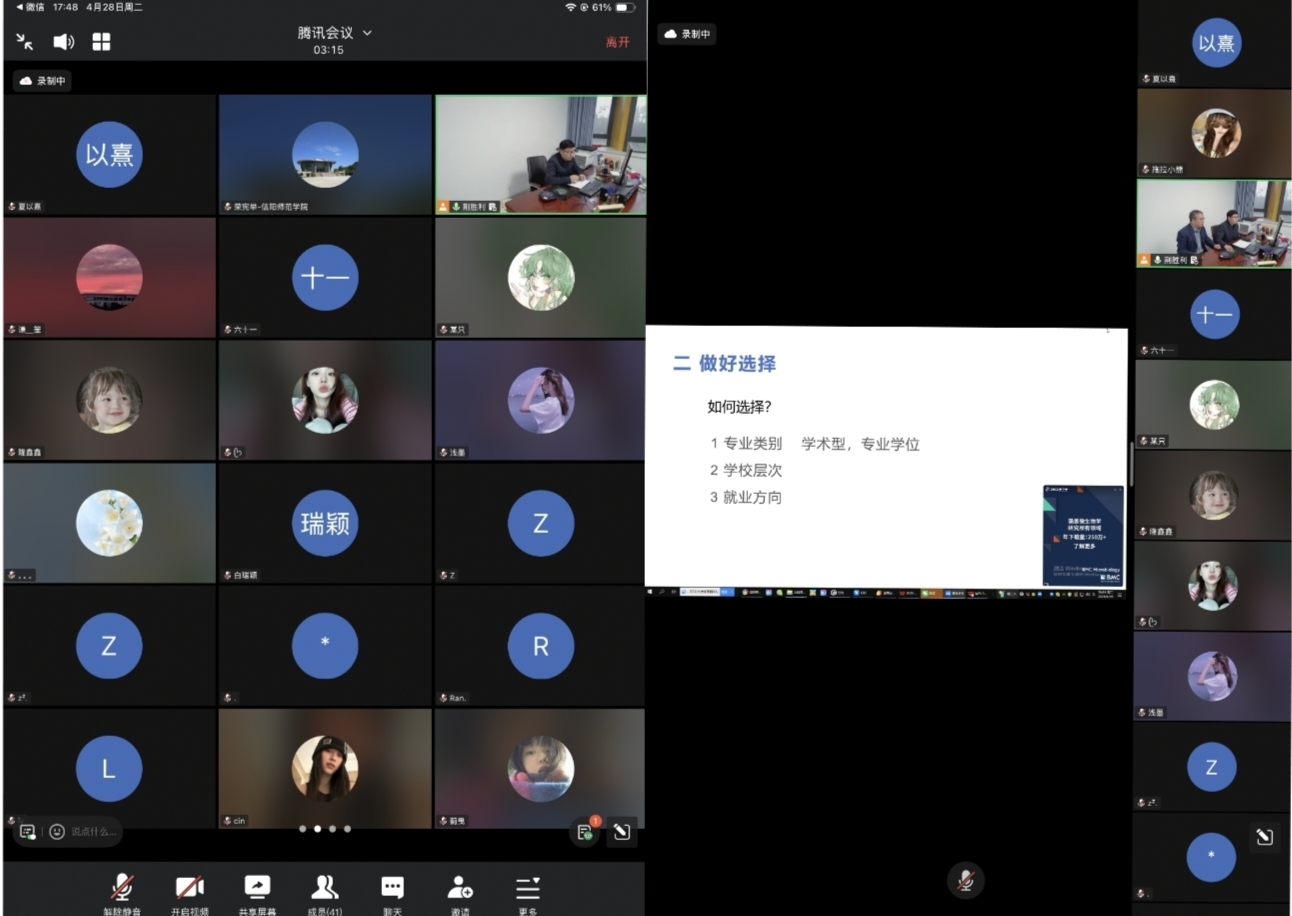This screenshot has height=916, width=1292.
Task: Open the 聊天 chat panel
Action: pyautogui.click(x=392, y=888)
